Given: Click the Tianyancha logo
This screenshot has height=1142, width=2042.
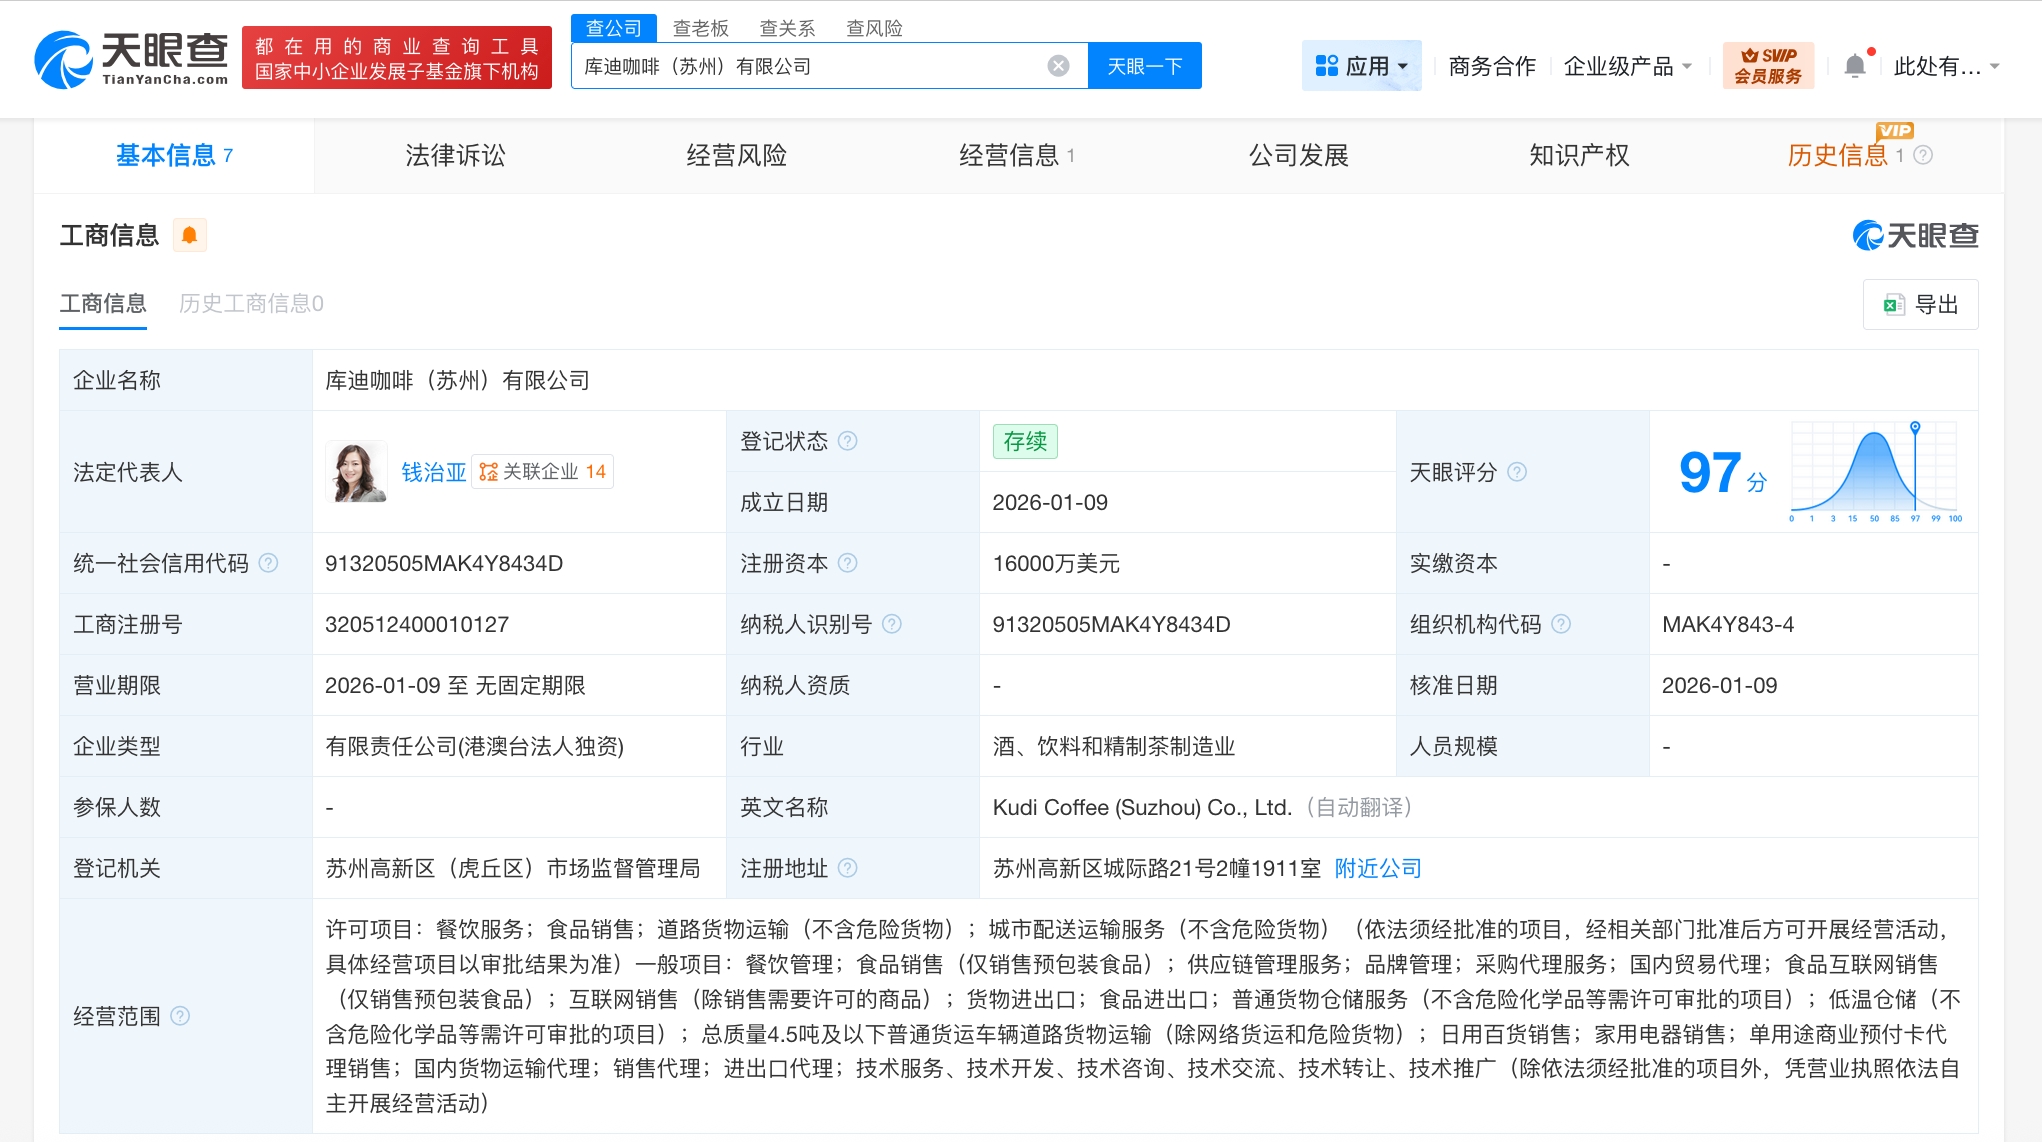Looking at the screenshot, I should tap(130, 57).
